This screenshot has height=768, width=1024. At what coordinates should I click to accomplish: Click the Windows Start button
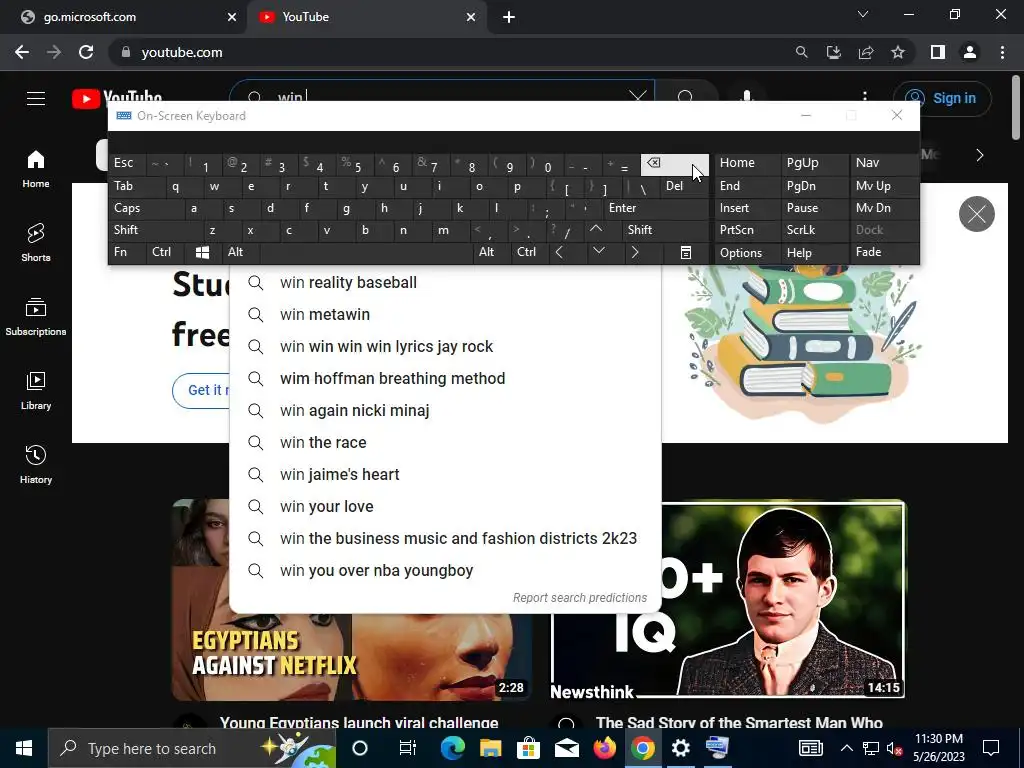click(x=24, y=748)
